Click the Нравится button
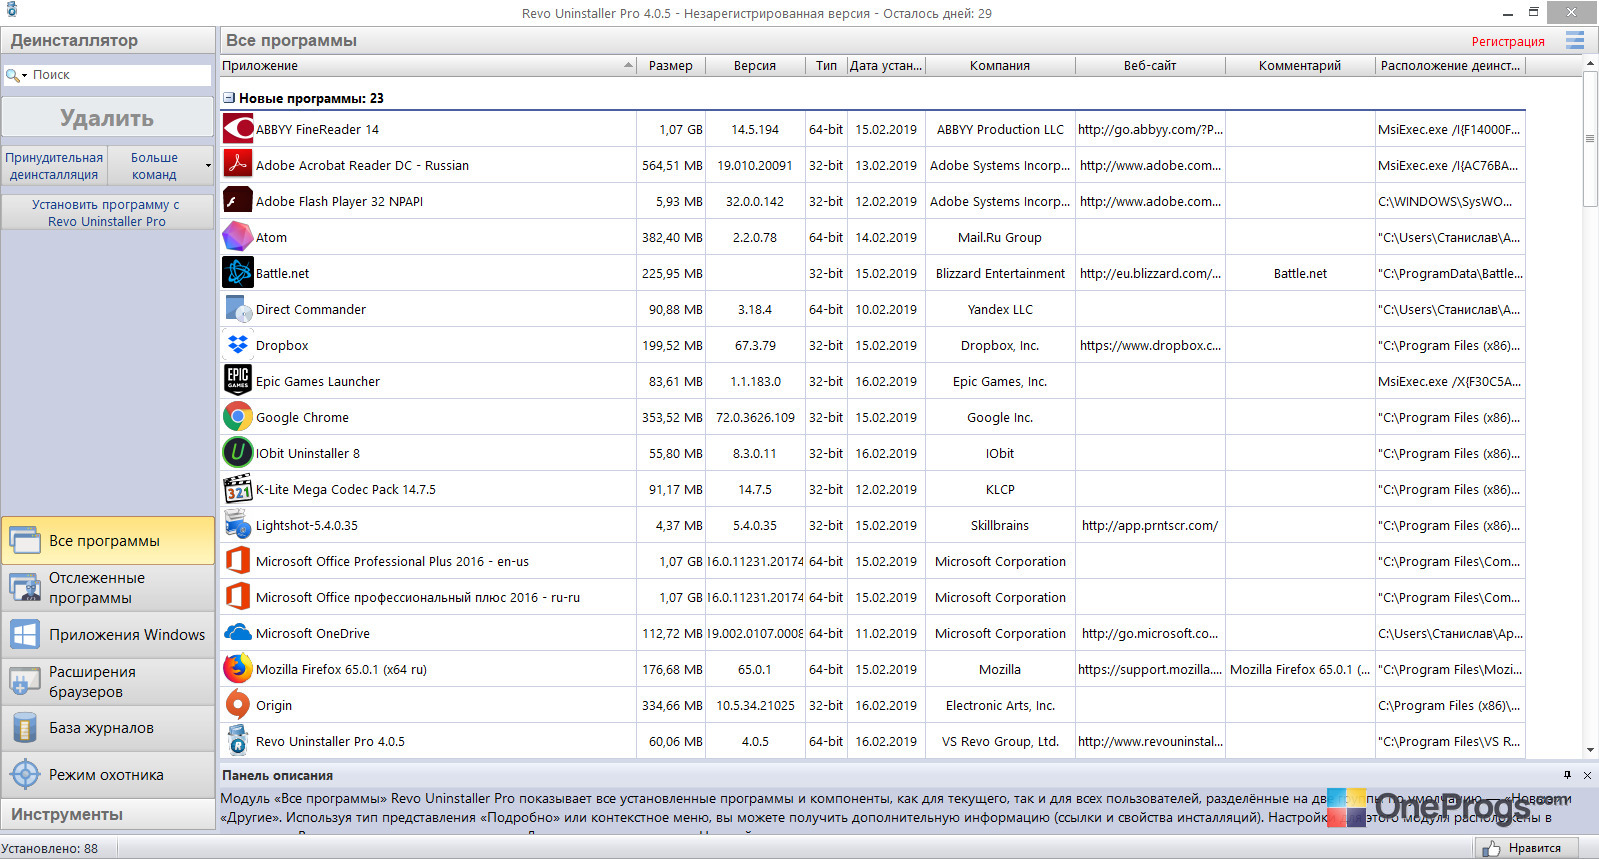 (x=1526, y=848)
